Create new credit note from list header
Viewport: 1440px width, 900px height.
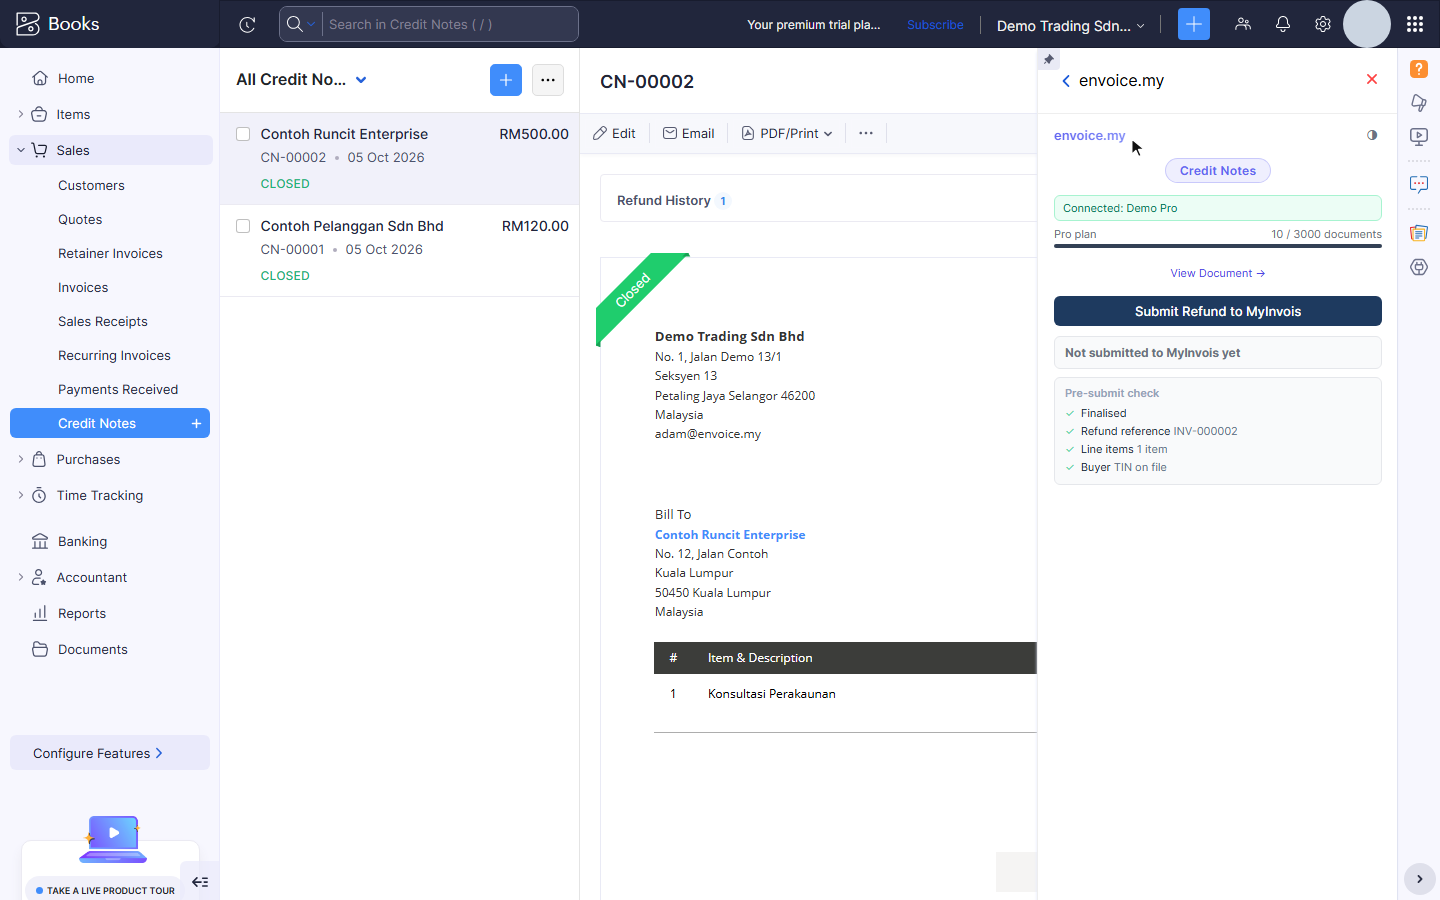point(506,80)
